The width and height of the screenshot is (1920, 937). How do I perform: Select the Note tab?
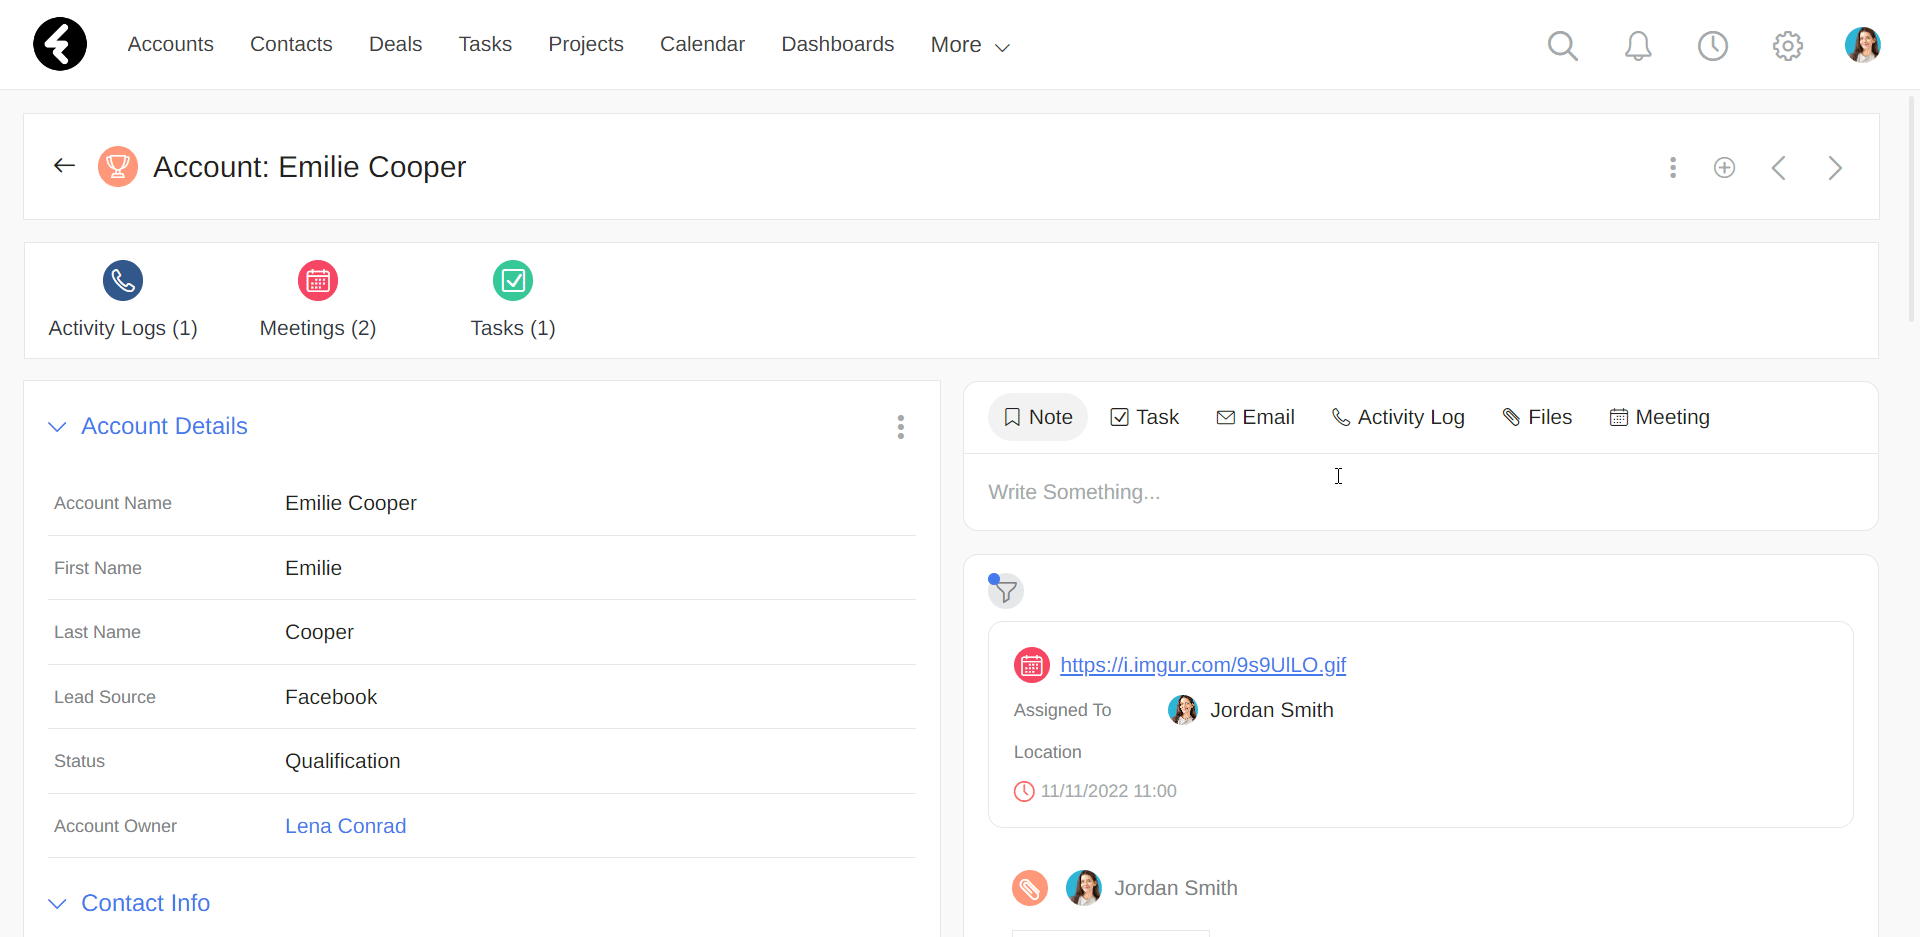pyautogui.click(x=1038, y=417)
